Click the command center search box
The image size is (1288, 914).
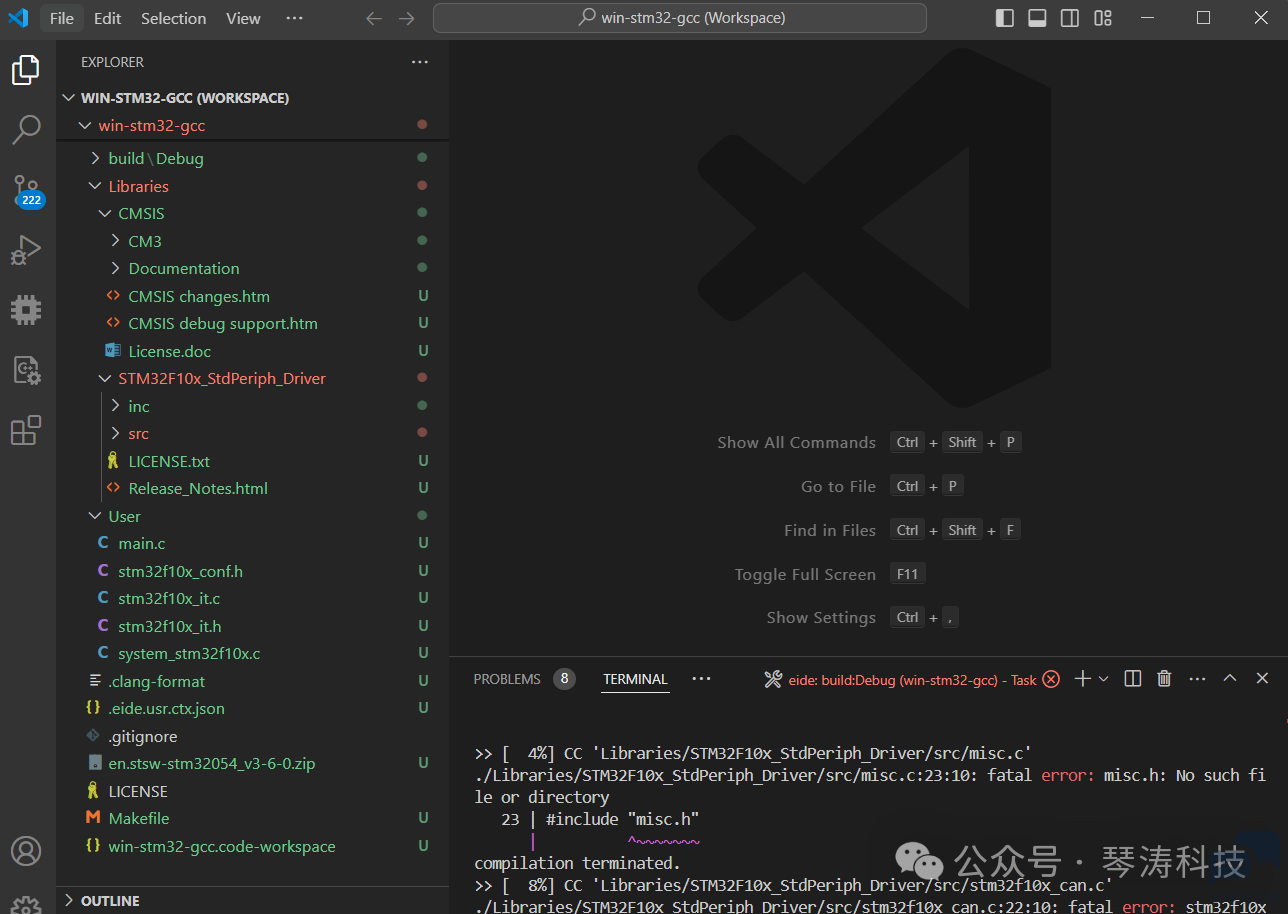click(x=680, y=18)
